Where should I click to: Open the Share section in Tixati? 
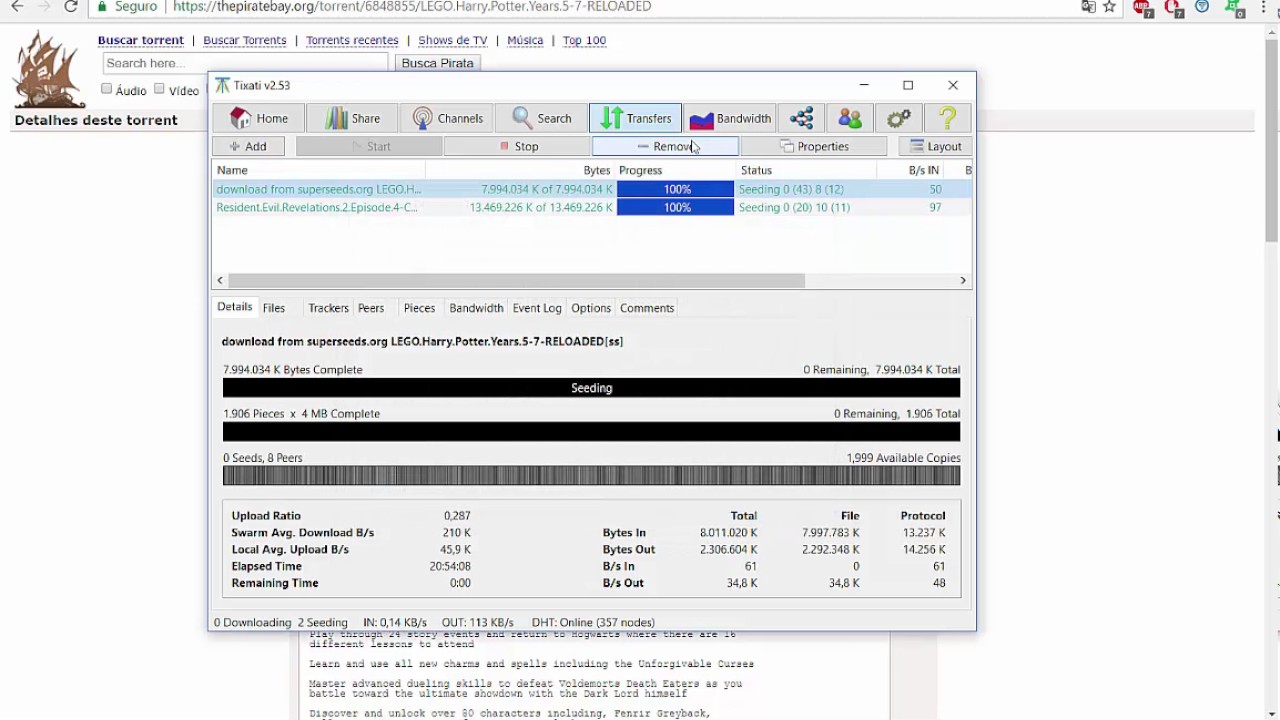point(352,118)
